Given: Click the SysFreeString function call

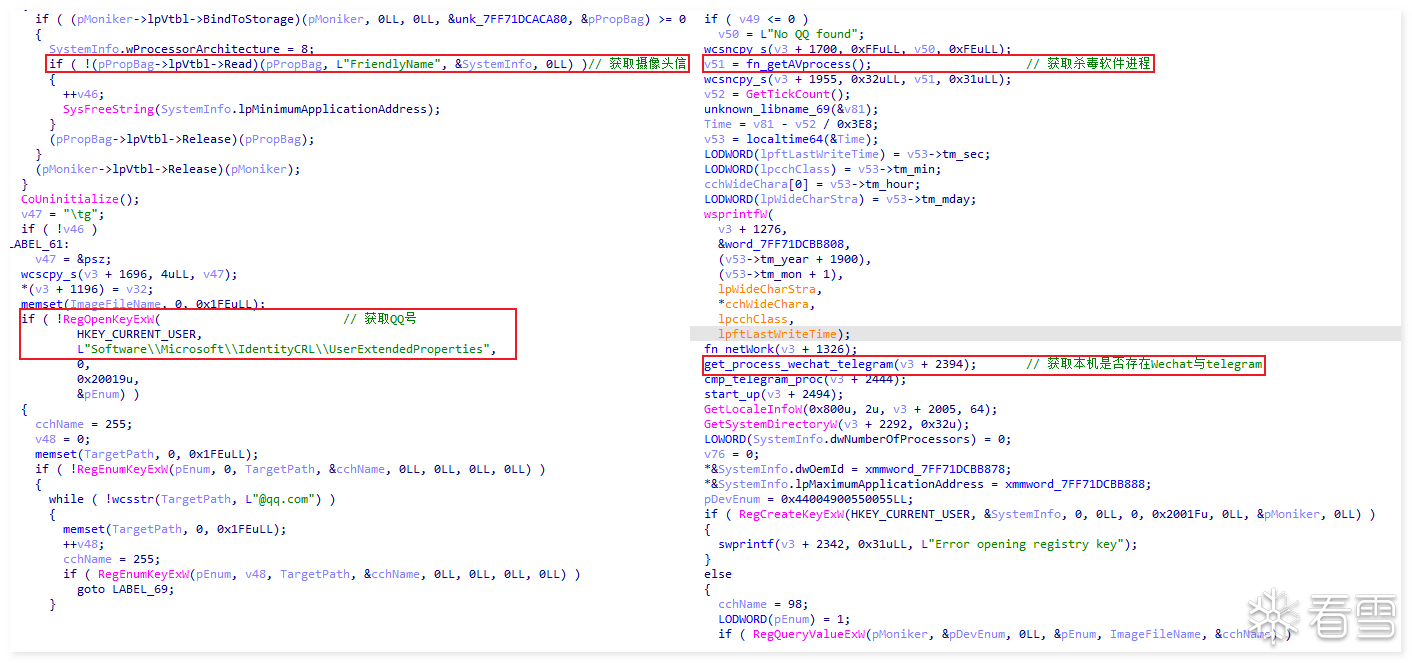Looking at the screenshot, I should point(110,109).
